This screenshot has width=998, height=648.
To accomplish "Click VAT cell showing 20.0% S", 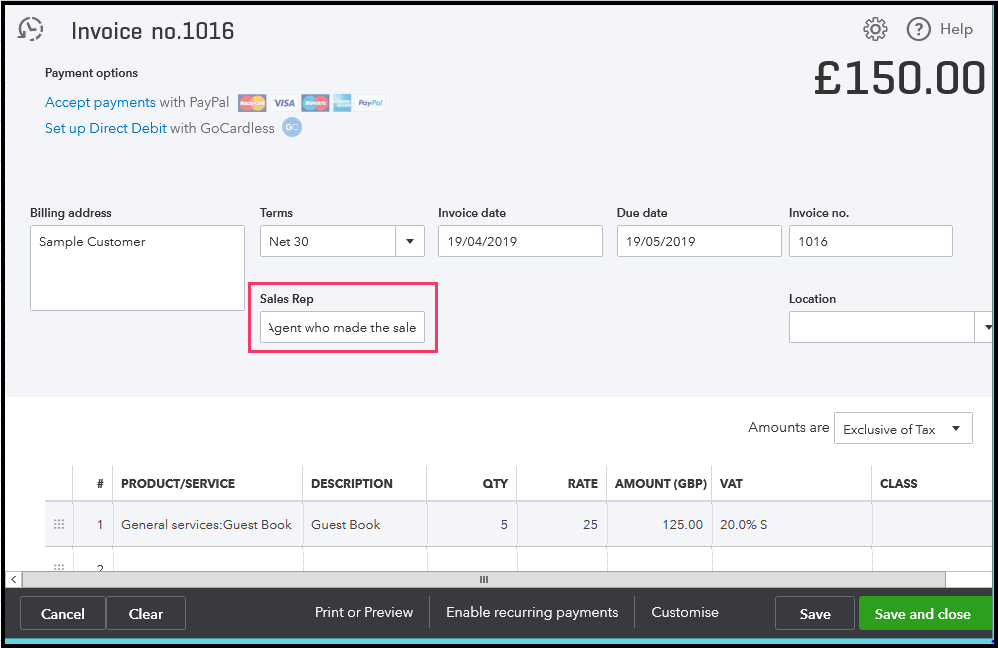I will [x=792, y=524].
